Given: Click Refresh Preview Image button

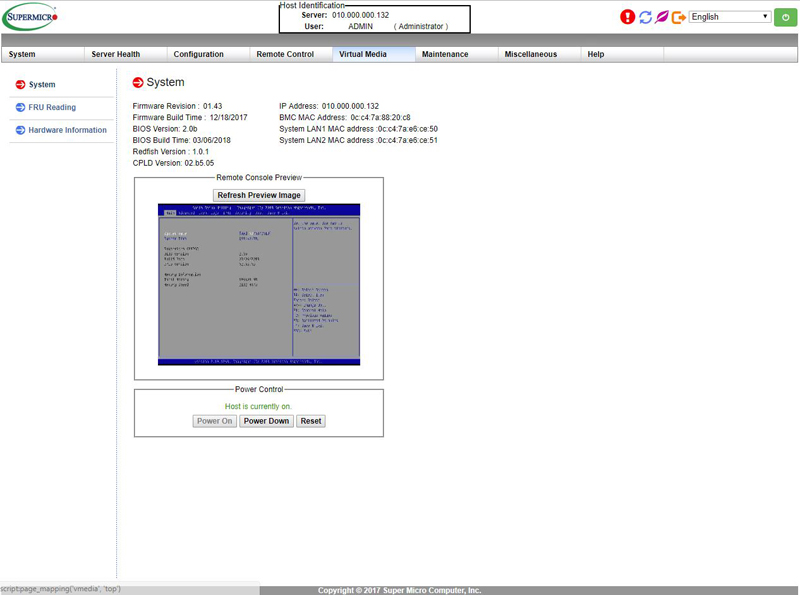Looking at the screenshot, I should (259, 195).
